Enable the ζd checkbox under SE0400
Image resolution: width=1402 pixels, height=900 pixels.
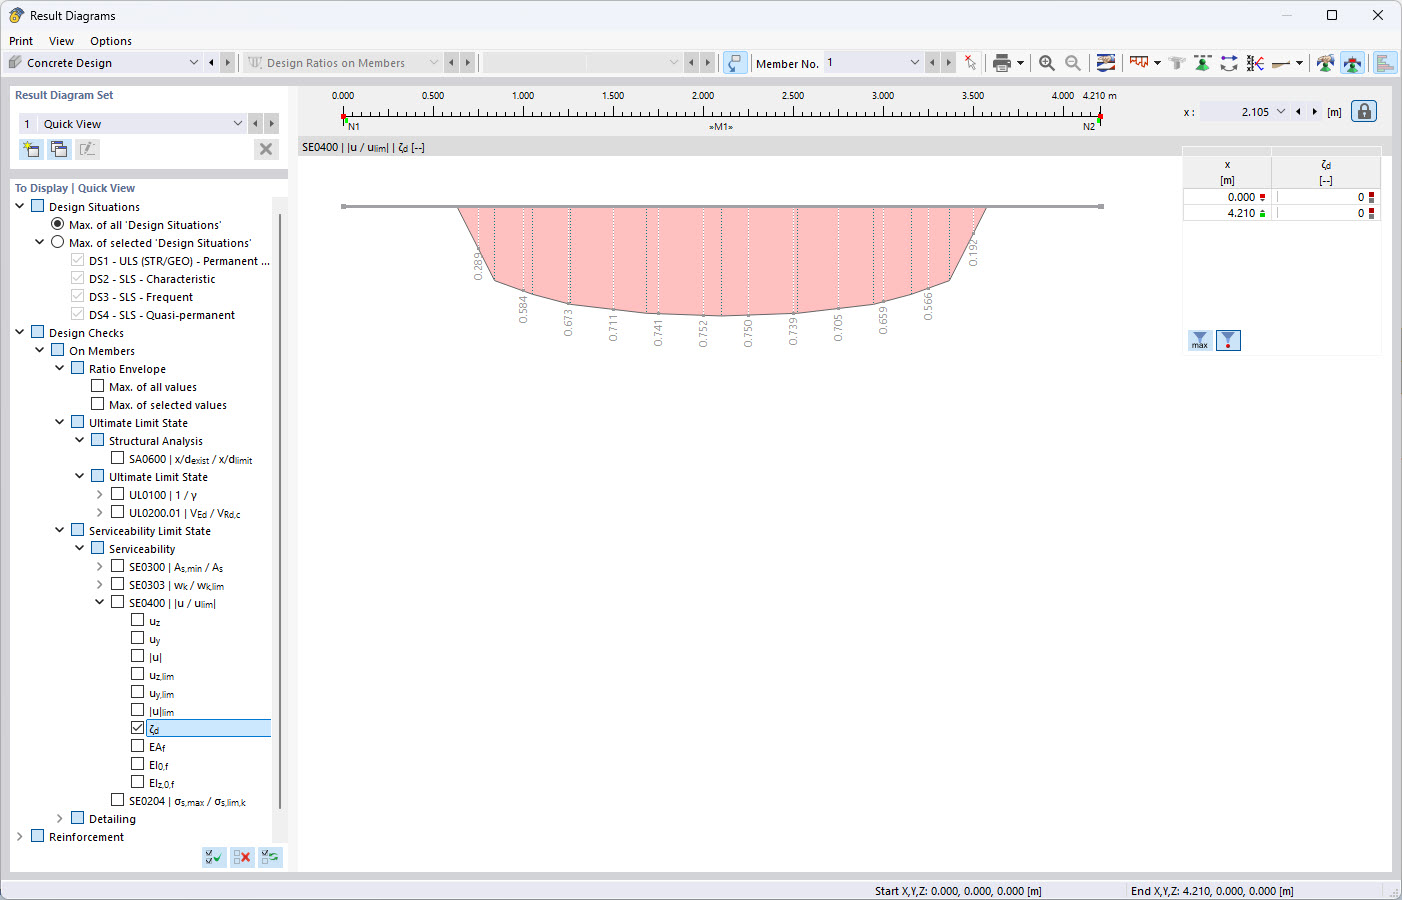coord(138,727)
